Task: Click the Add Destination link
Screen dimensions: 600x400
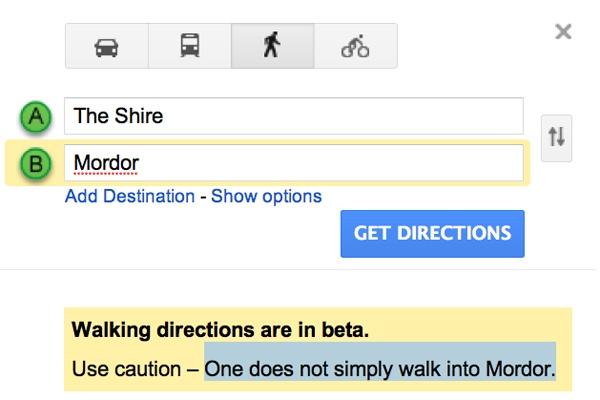Action: pos(130,196)
